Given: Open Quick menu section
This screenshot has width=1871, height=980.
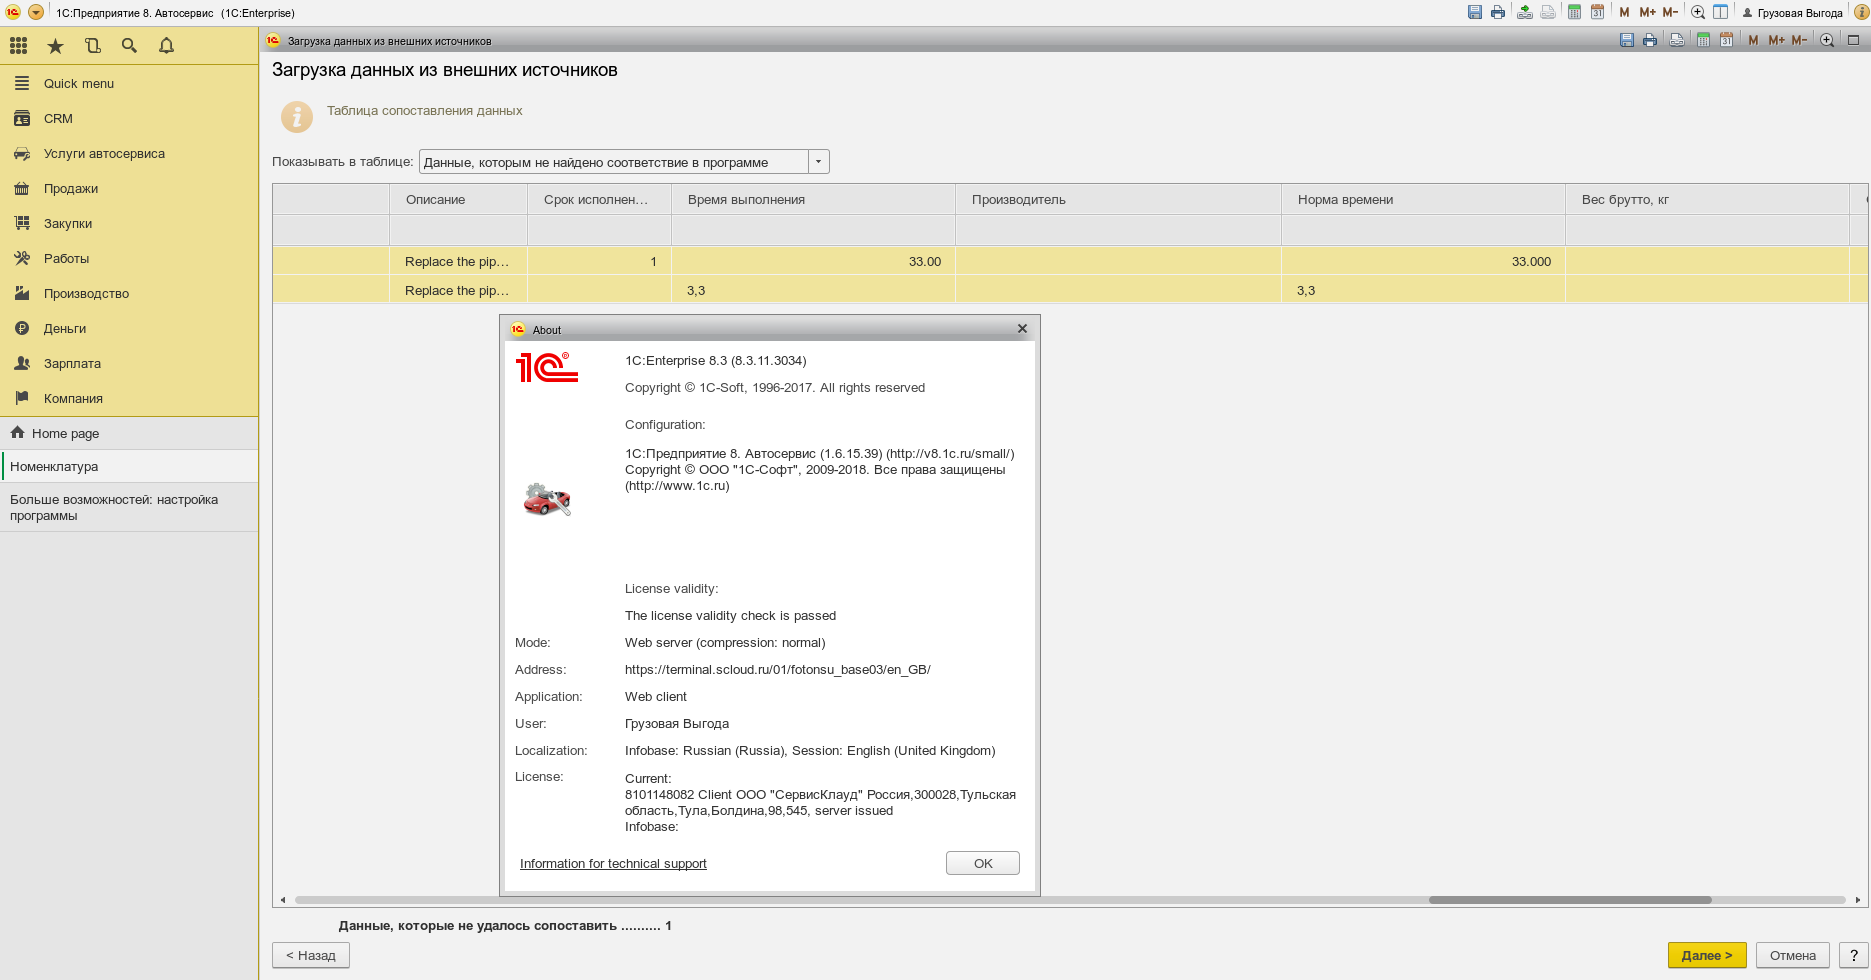Looking at the screenshot, I should [x=129, y=83].
